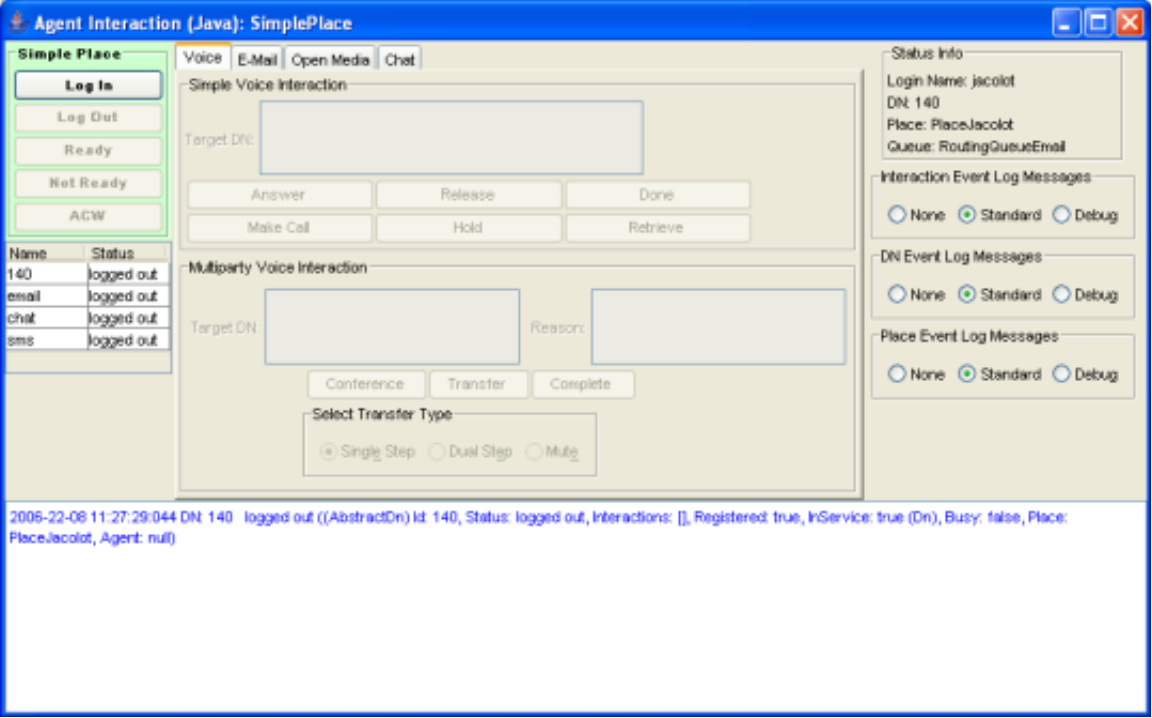The height and width of the screenshot is (718, 1152).
Task: Click the Java icon in title bar
Action: pyautogui.click(x=17, y=22)
